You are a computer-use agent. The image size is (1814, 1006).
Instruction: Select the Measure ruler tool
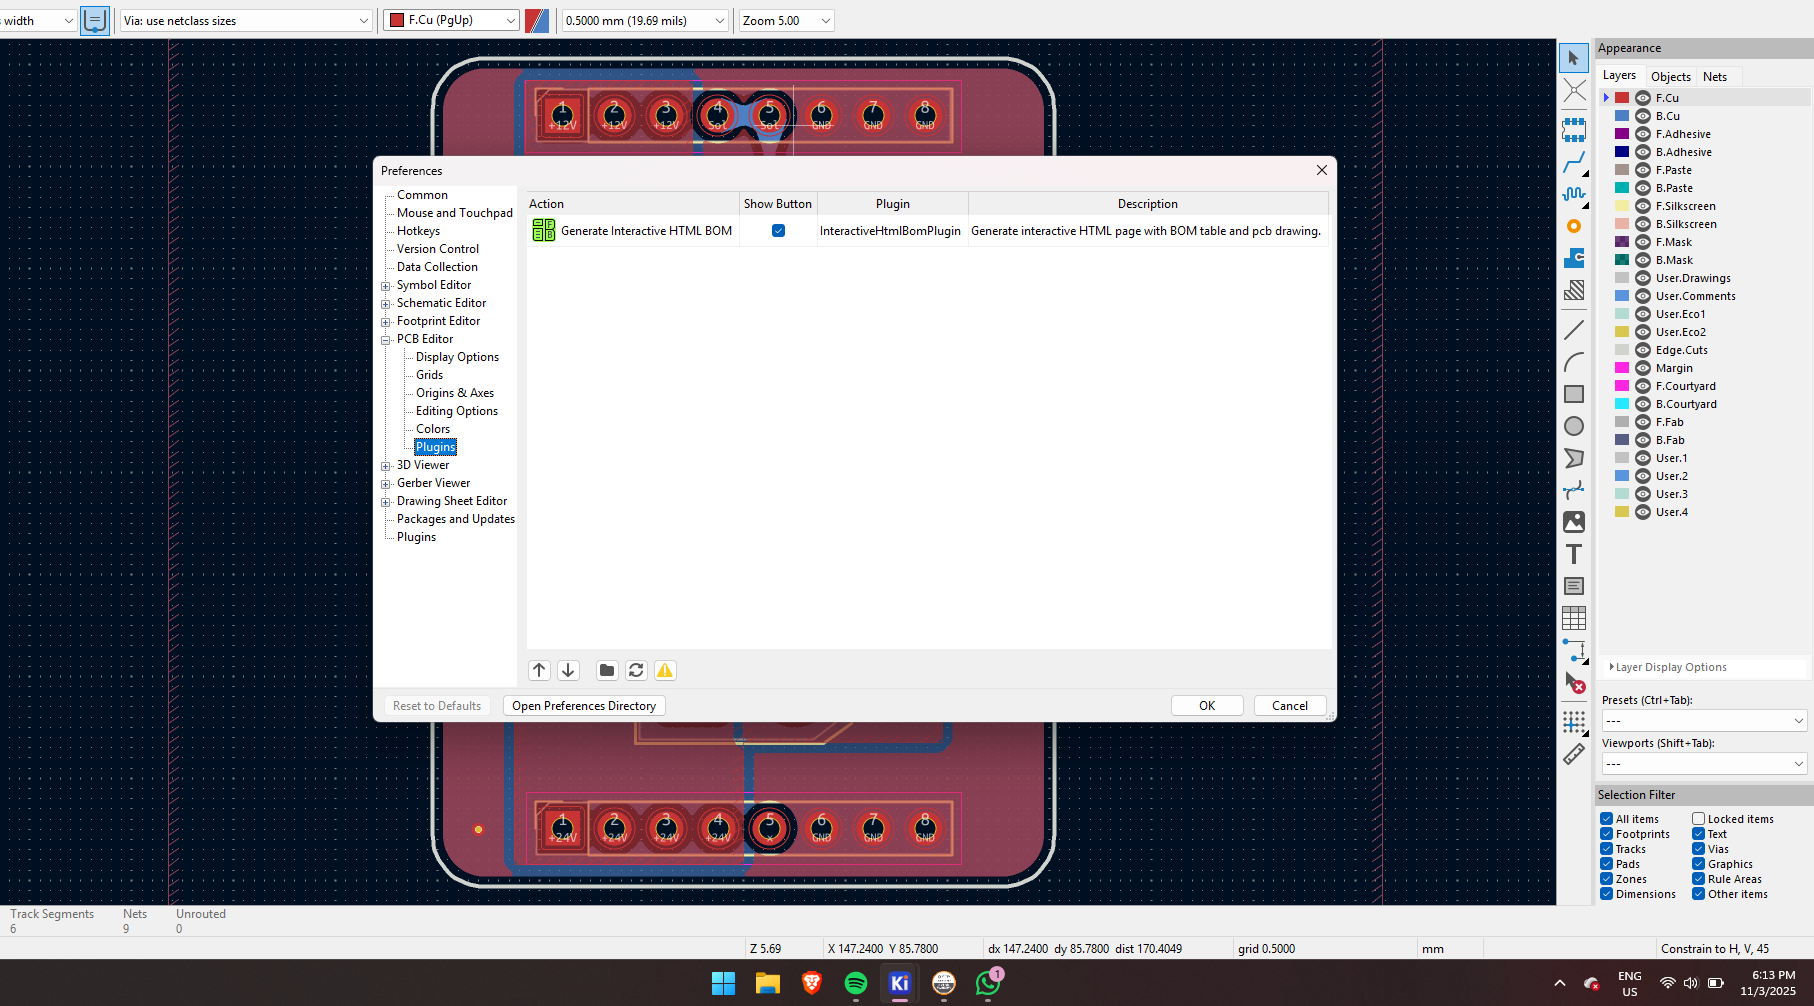pos(1574,754)
